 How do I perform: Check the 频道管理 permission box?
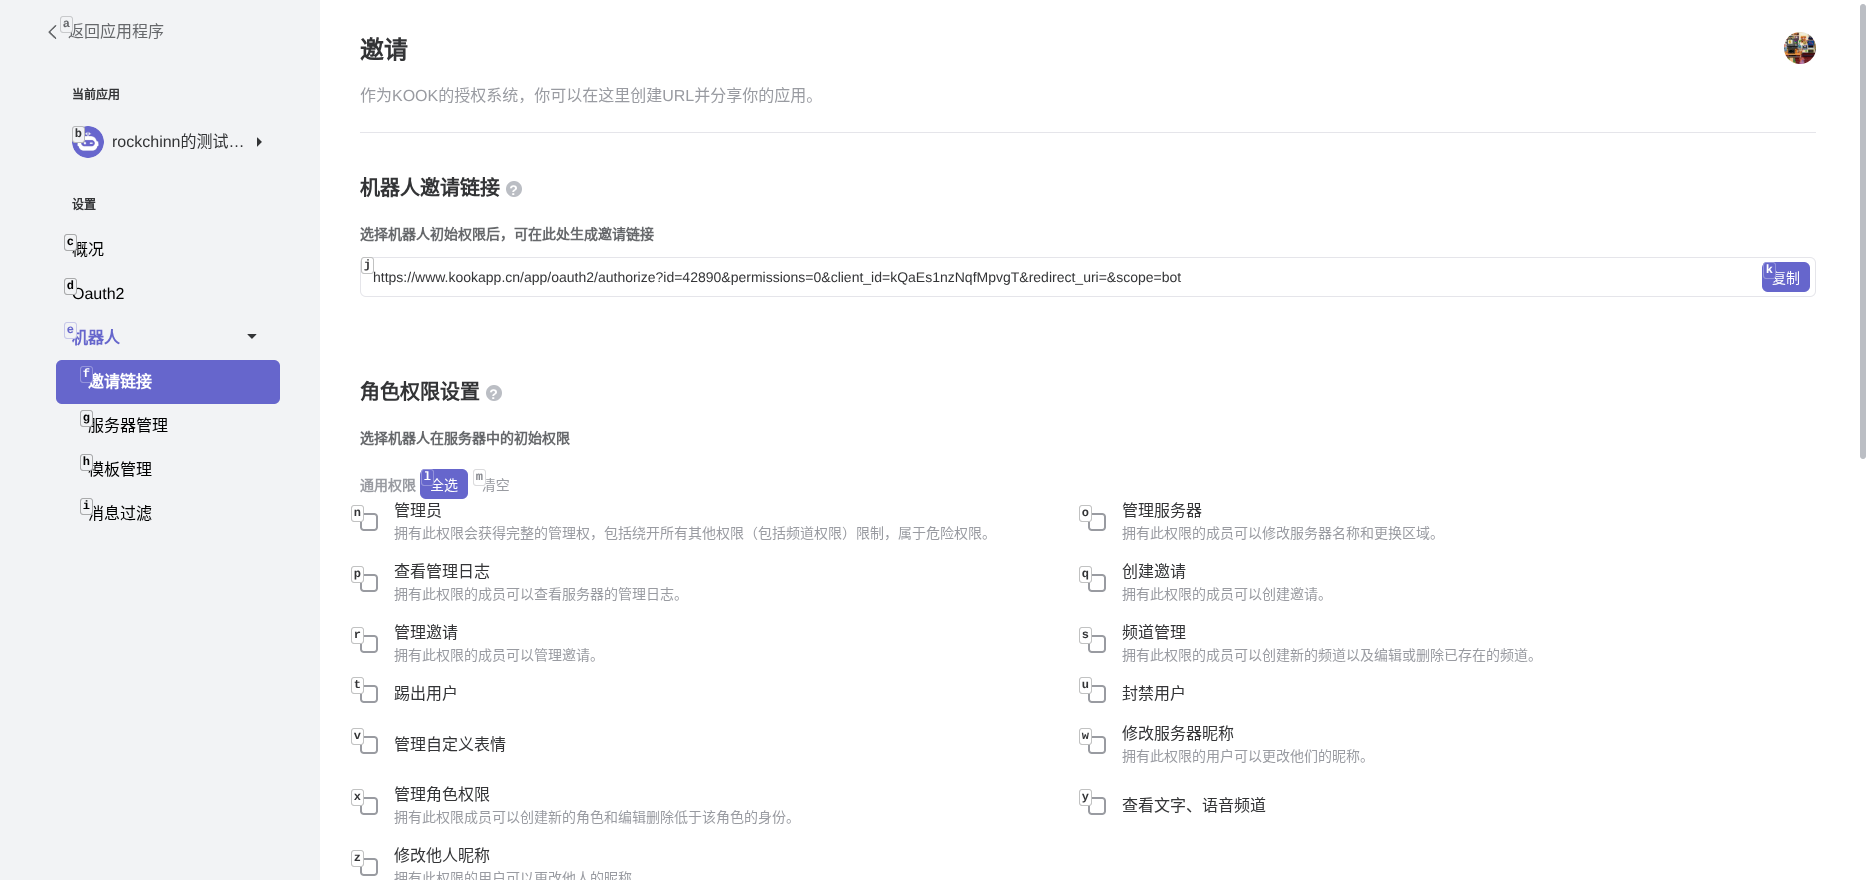tap(1097, 644)
